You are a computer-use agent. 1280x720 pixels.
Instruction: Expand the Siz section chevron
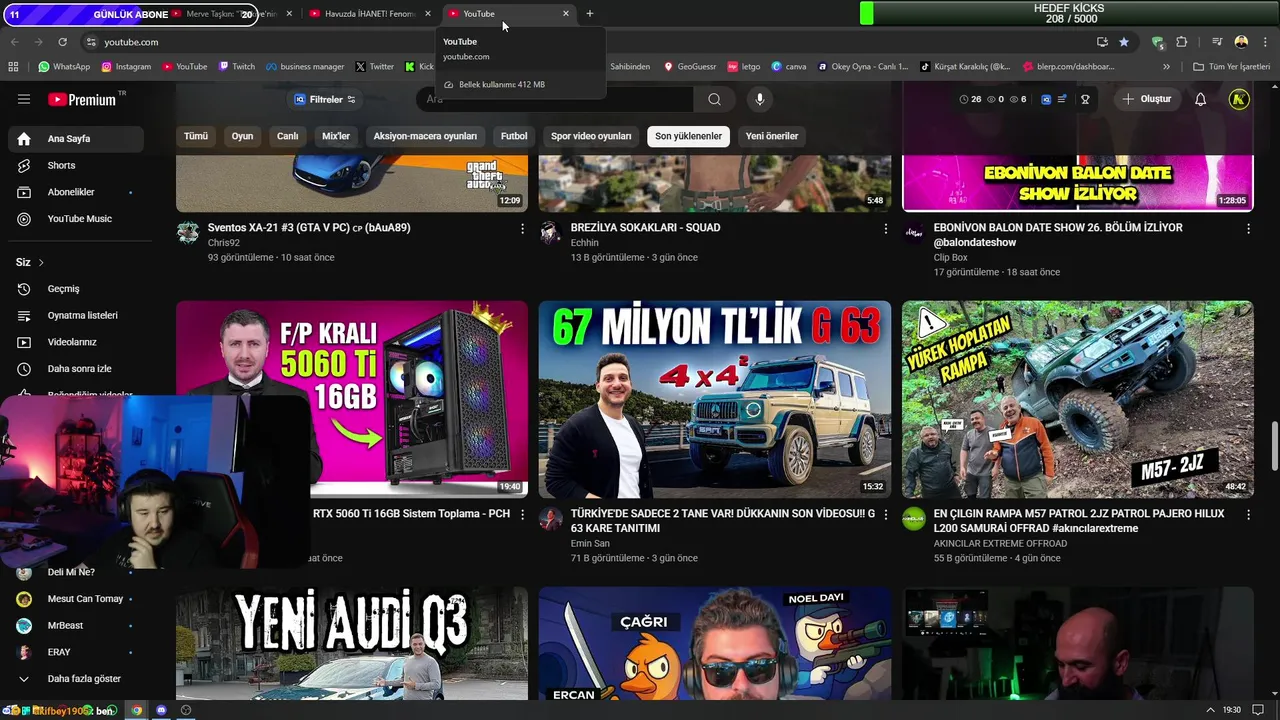tap(41, 262)
